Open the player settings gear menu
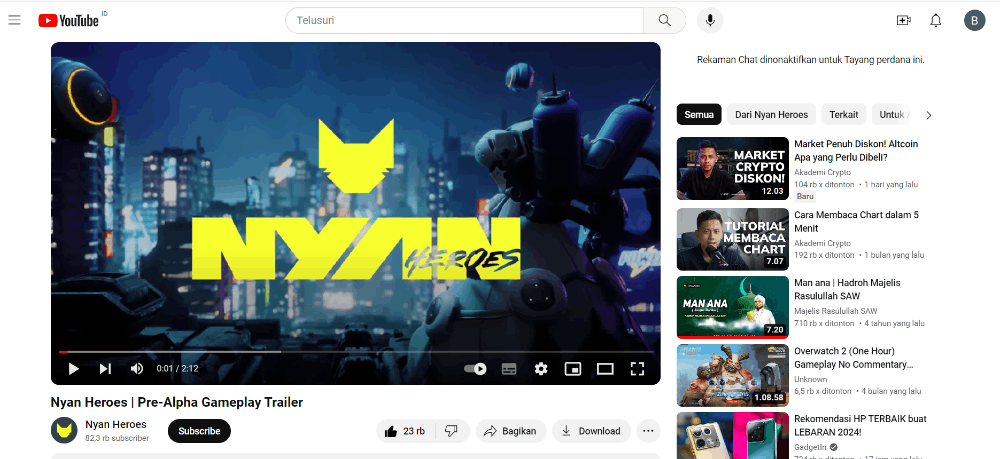1000x459 pixels. click(x=541, y=369)
